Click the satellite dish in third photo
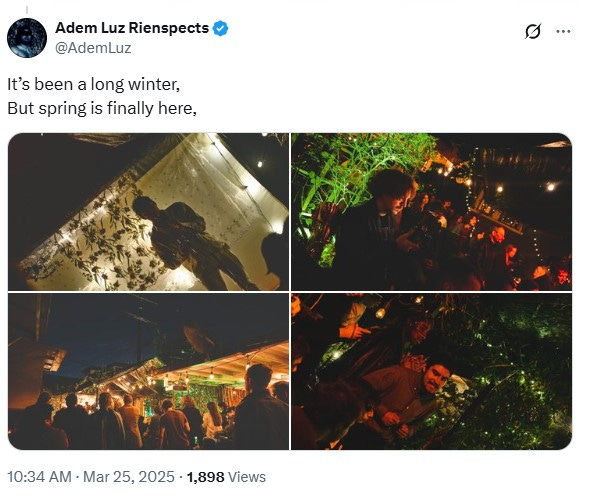The width and height of the screenshot is (589, 501). pos(198,340)
